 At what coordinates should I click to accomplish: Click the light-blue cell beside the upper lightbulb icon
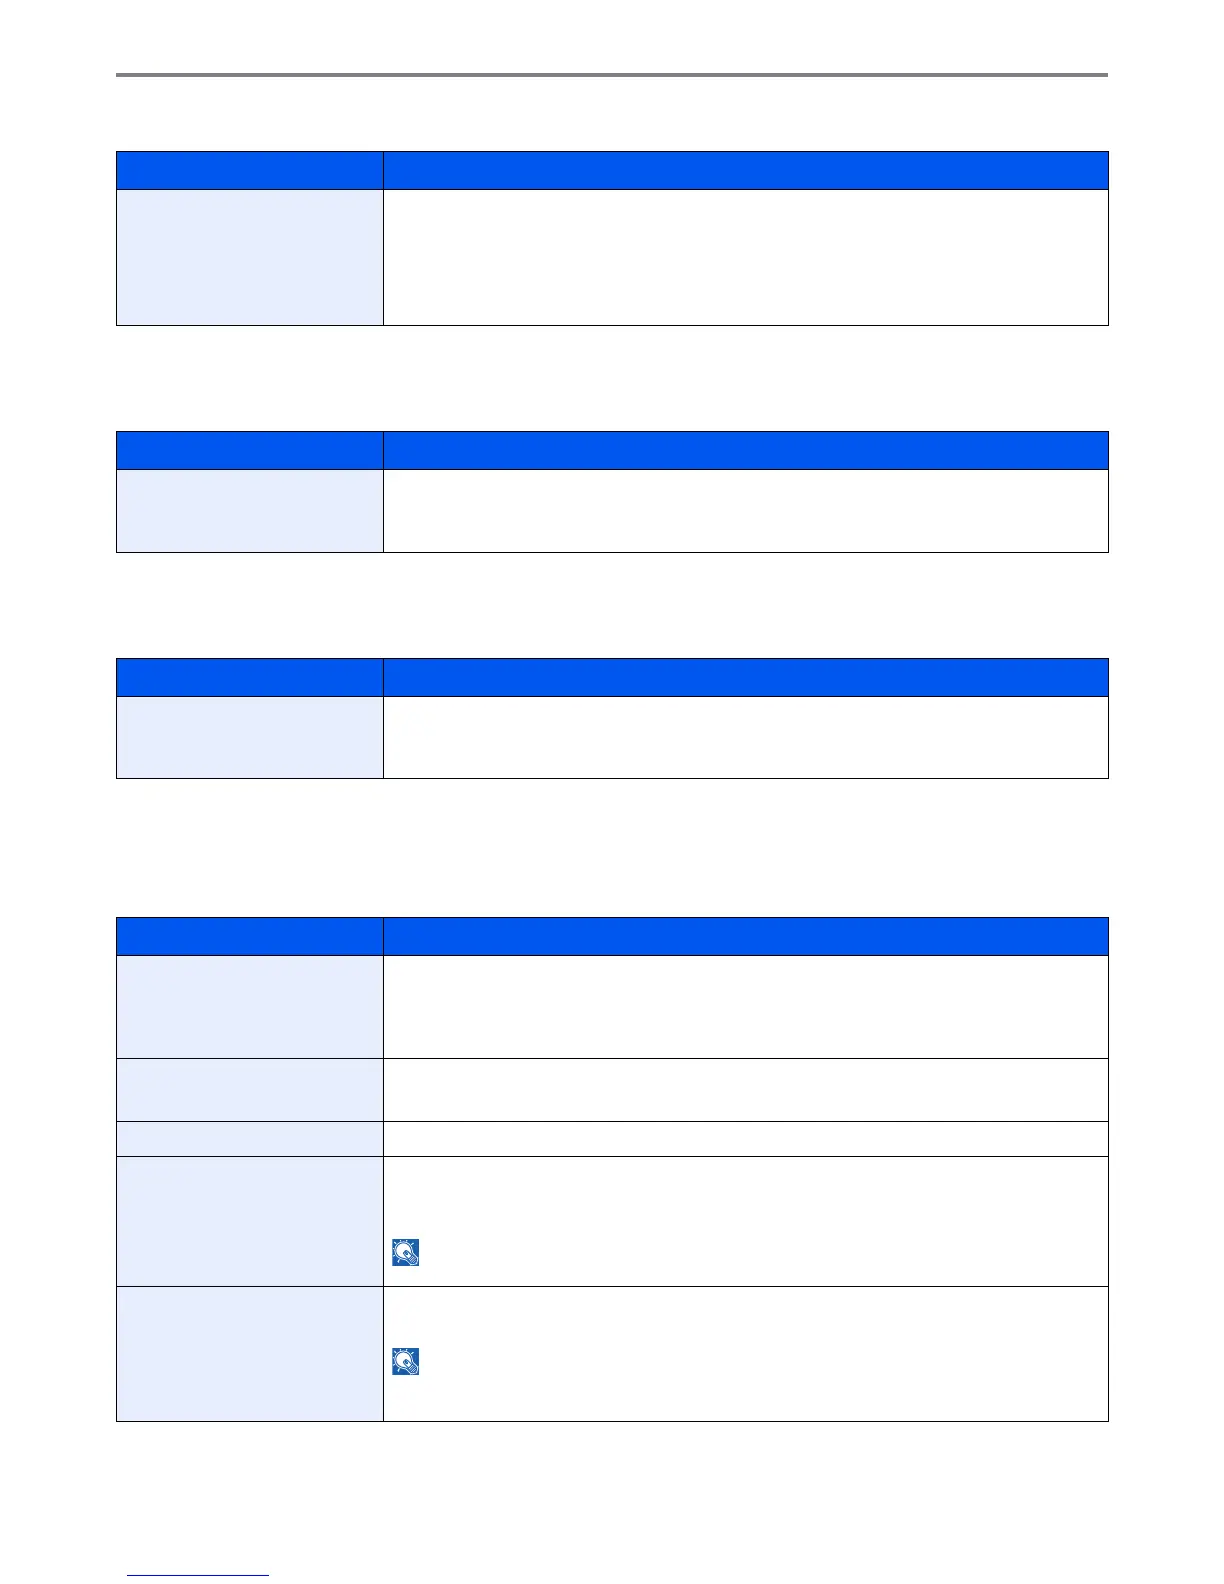pos(250,1221)
